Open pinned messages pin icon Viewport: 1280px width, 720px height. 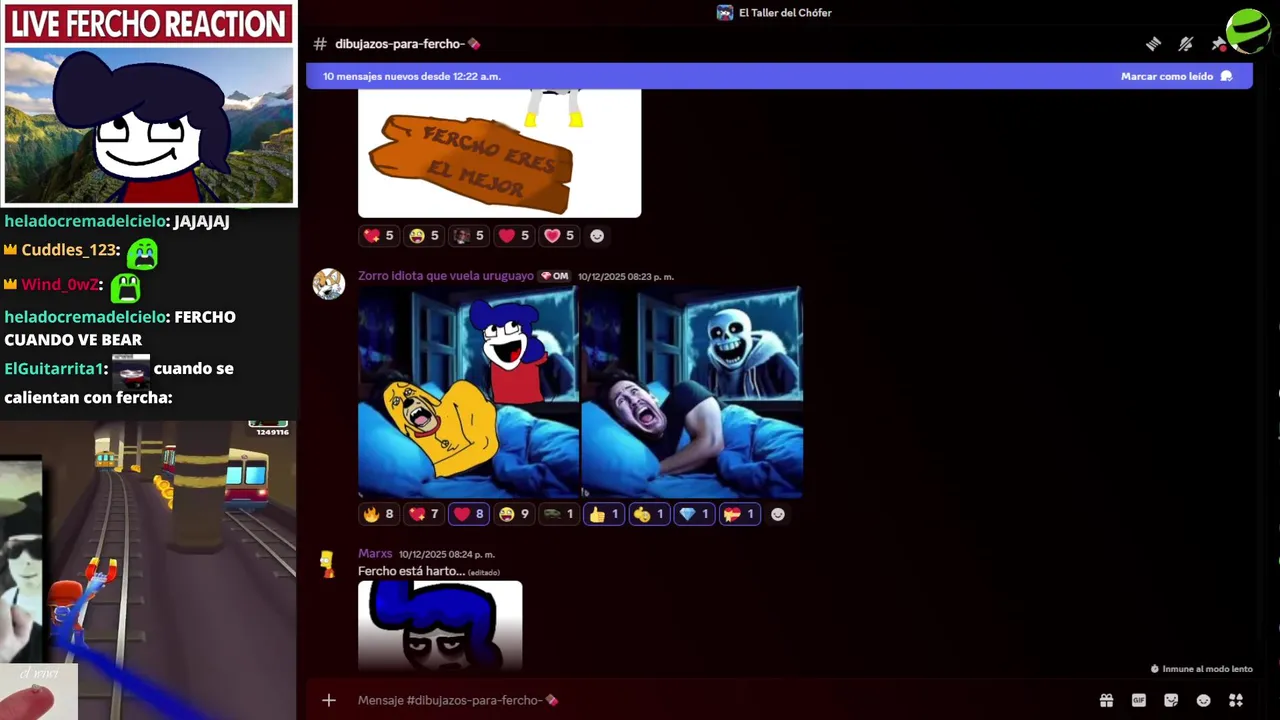1217,44
